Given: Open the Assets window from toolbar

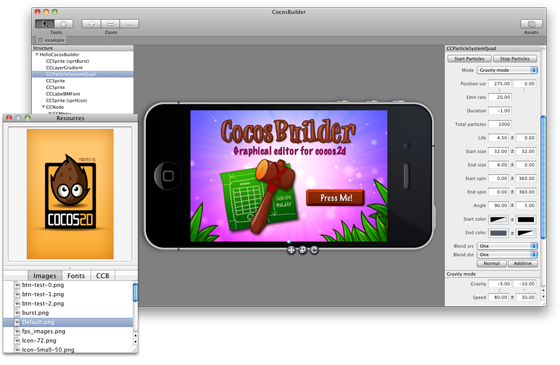Looking at the screenshot, I should coord(531,24).
